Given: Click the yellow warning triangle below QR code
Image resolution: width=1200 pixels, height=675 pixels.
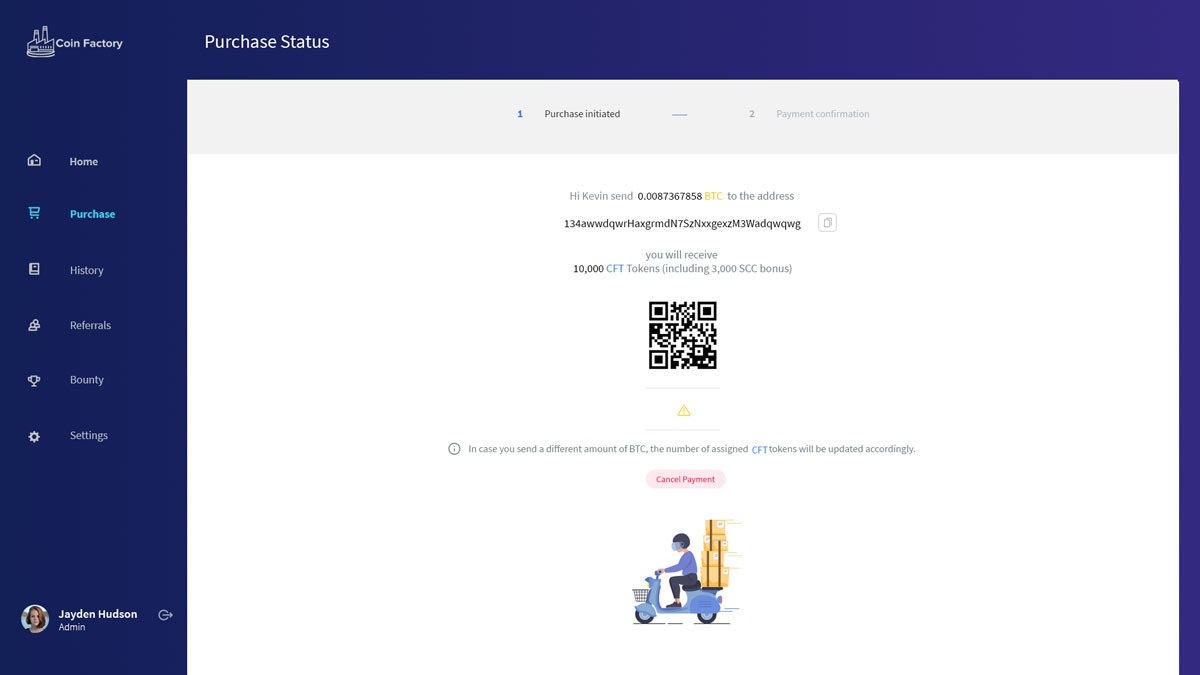Looking at the screenshot, I should click(x=683, y=409).
